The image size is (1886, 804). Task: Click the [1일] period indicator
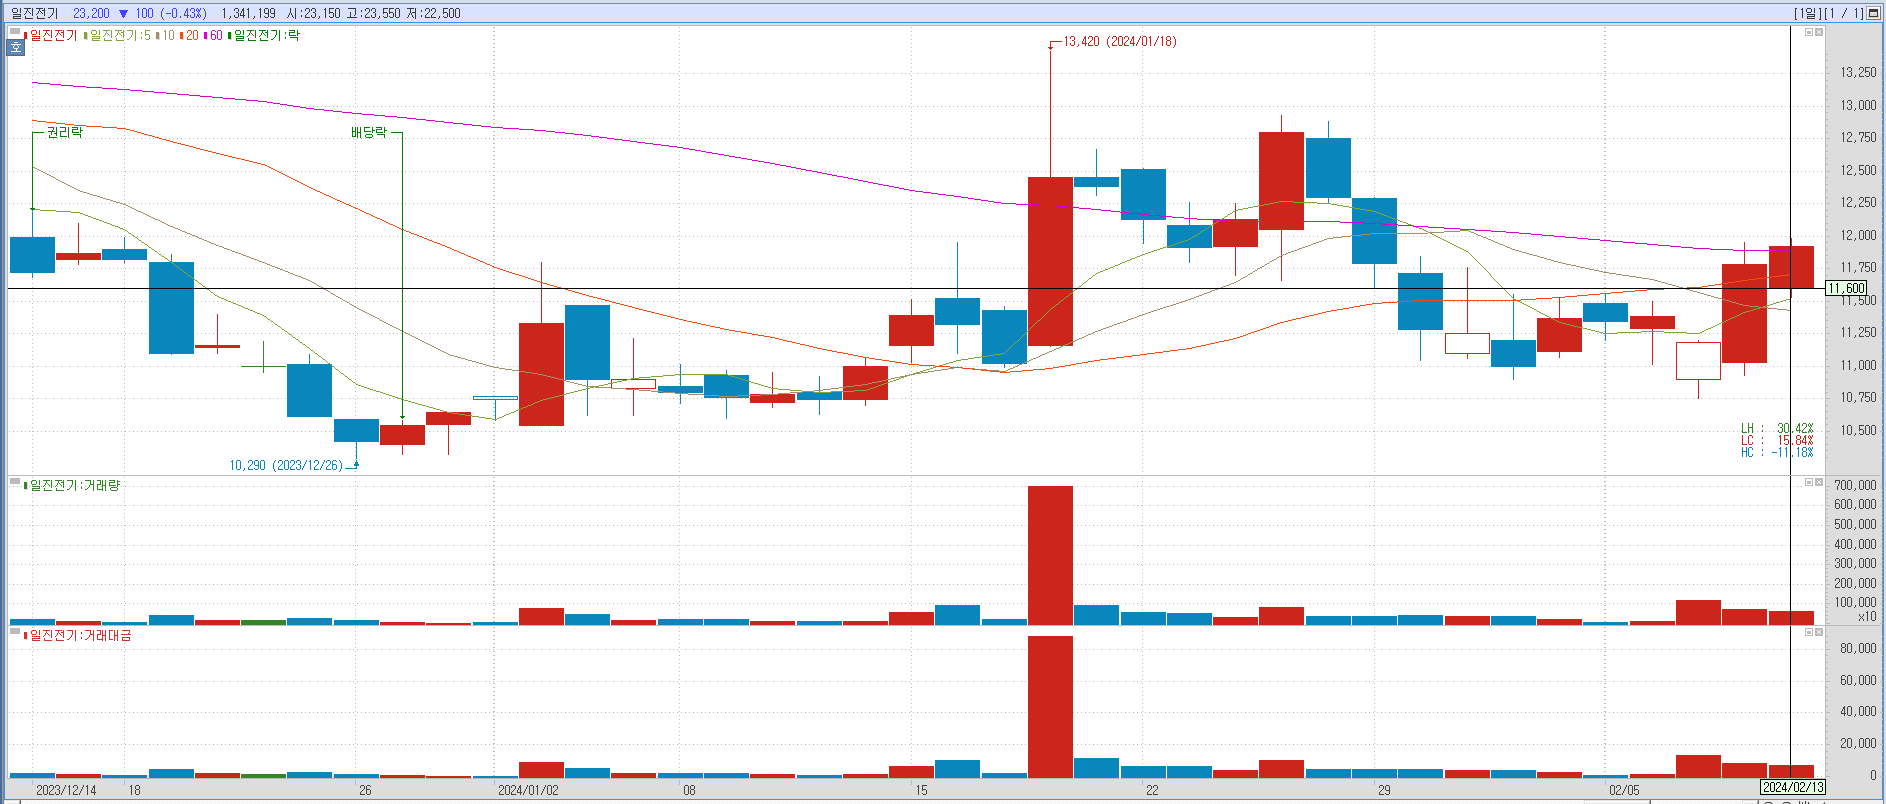click(x=1807, y=13)
